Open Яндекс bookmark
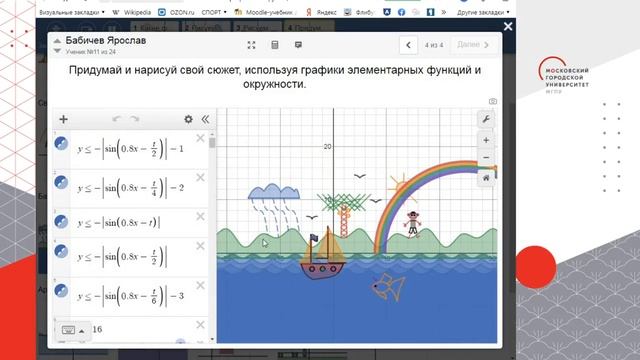Screen dimensions: 640x360 point(322,12)
